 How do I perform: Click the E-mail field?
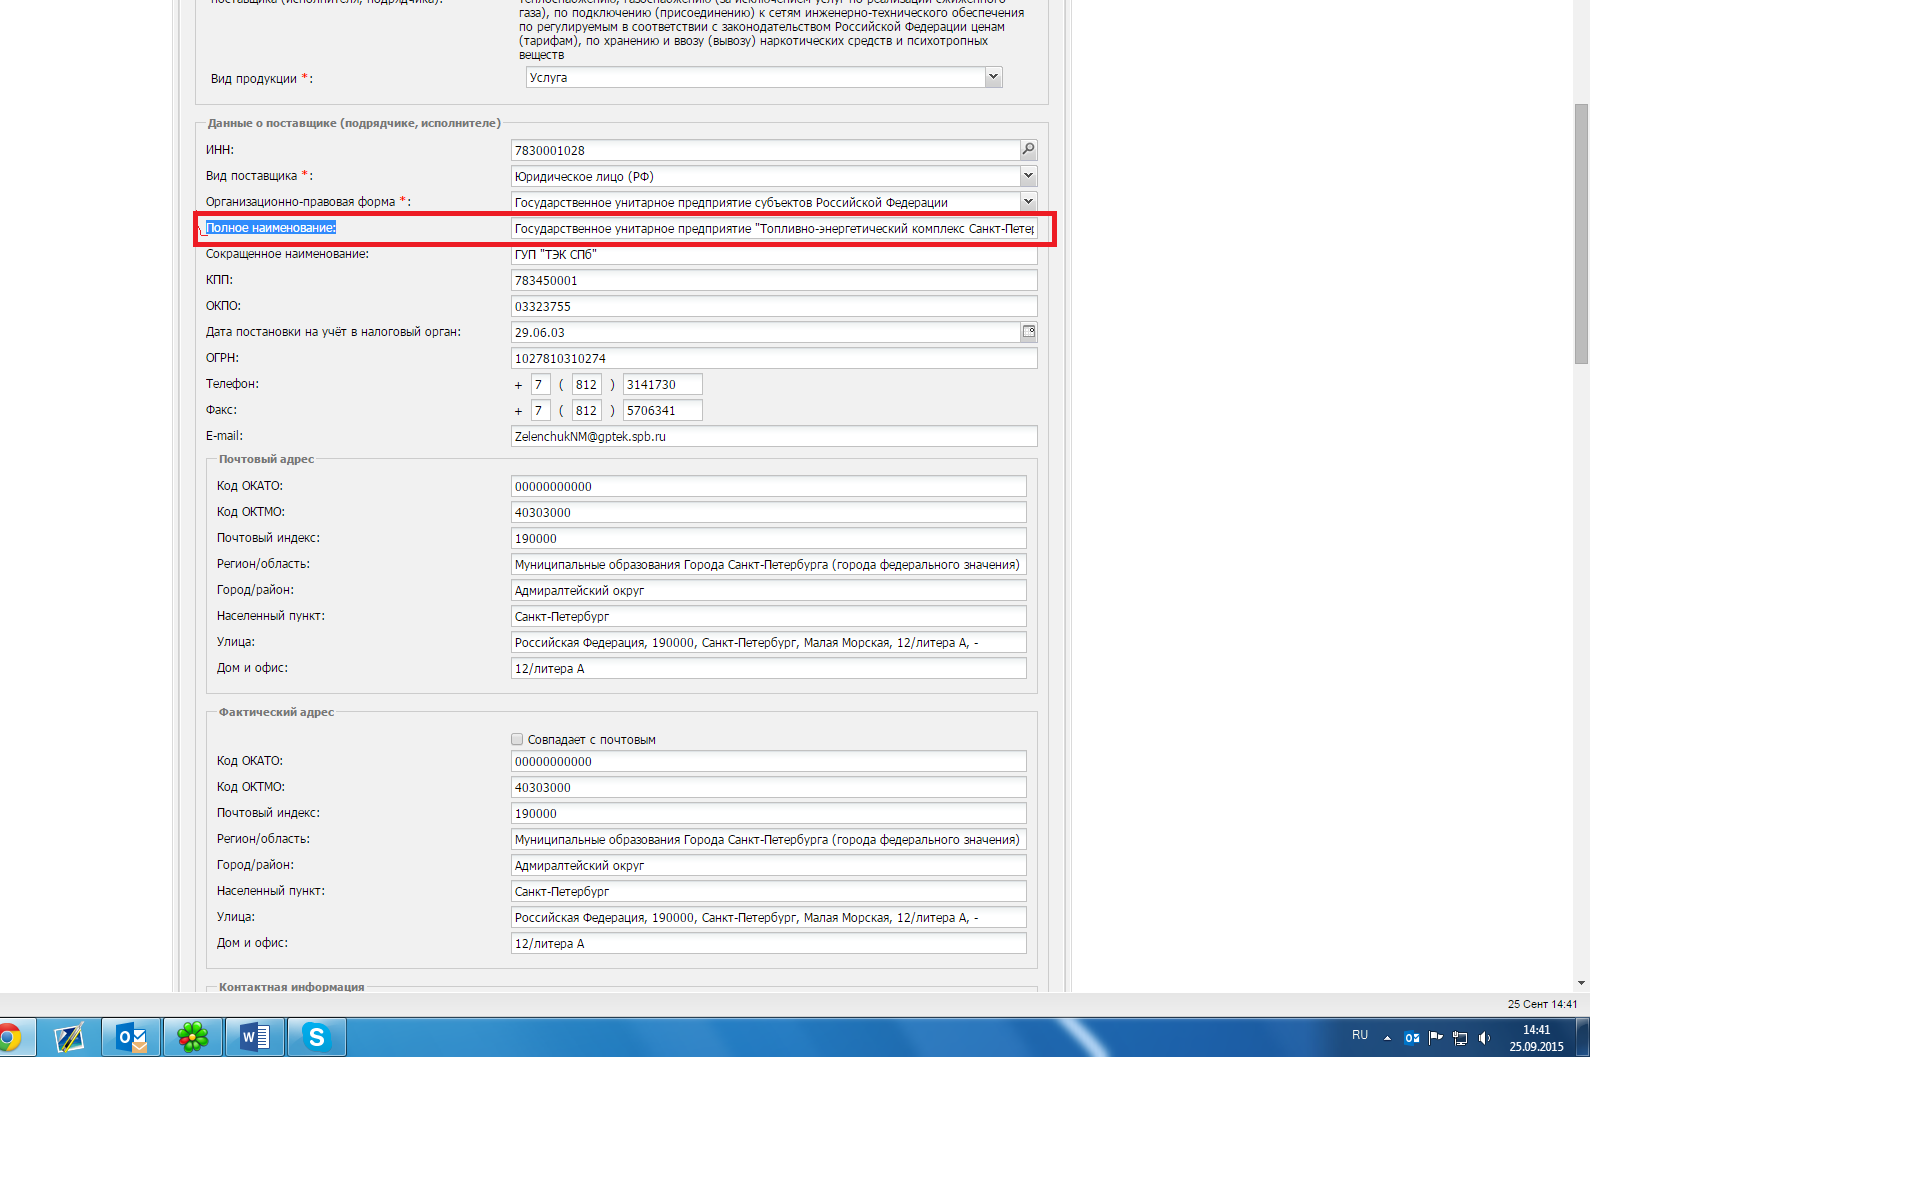tap(774, 436)
